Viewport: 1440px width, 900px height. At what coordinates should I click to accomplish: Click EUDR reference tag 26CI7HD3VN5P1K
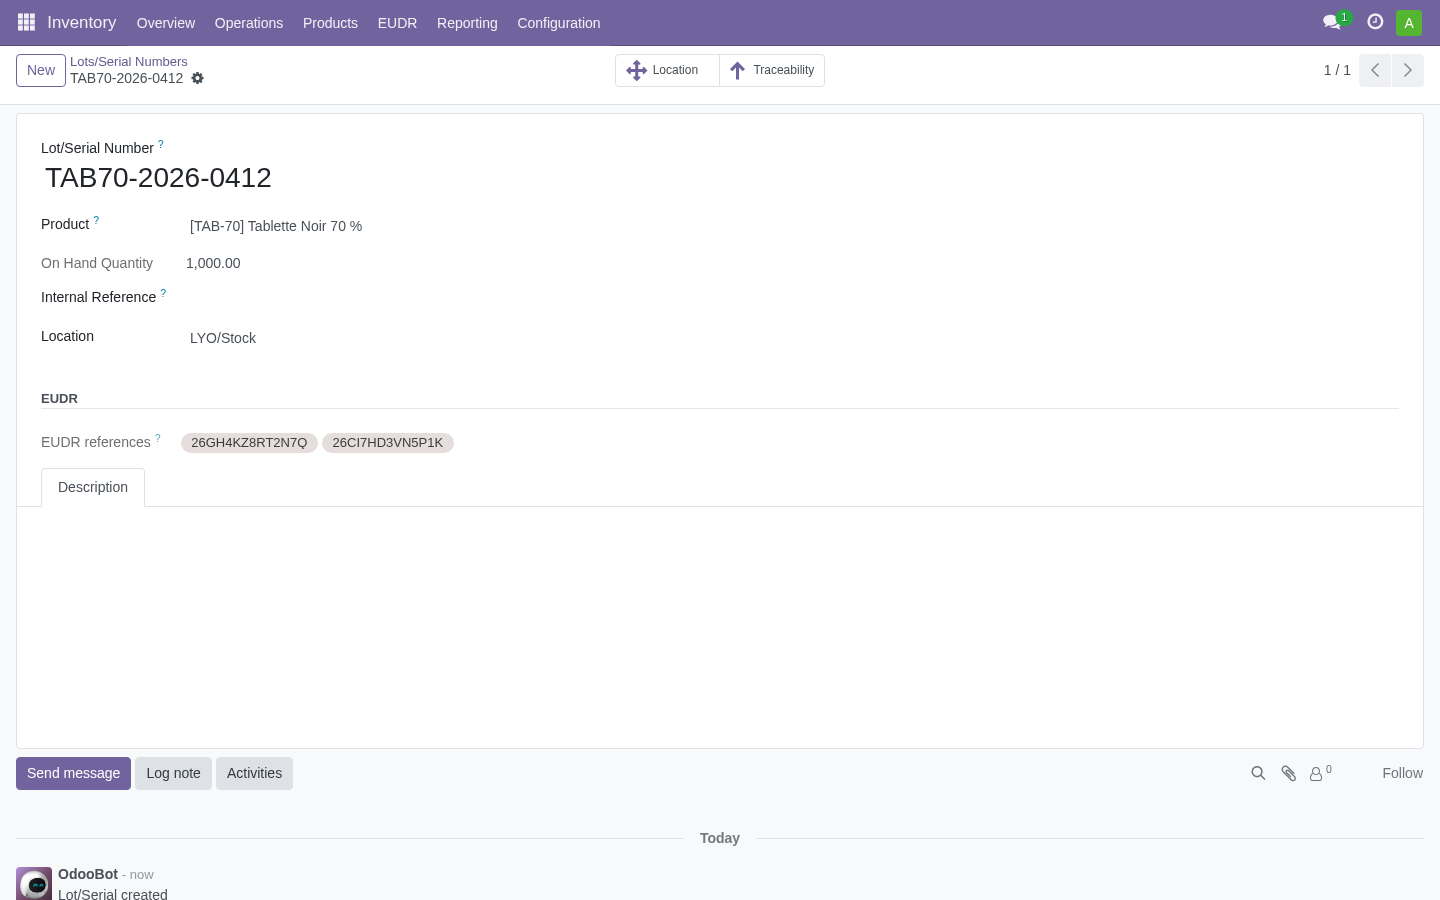(x=388, y=443)
